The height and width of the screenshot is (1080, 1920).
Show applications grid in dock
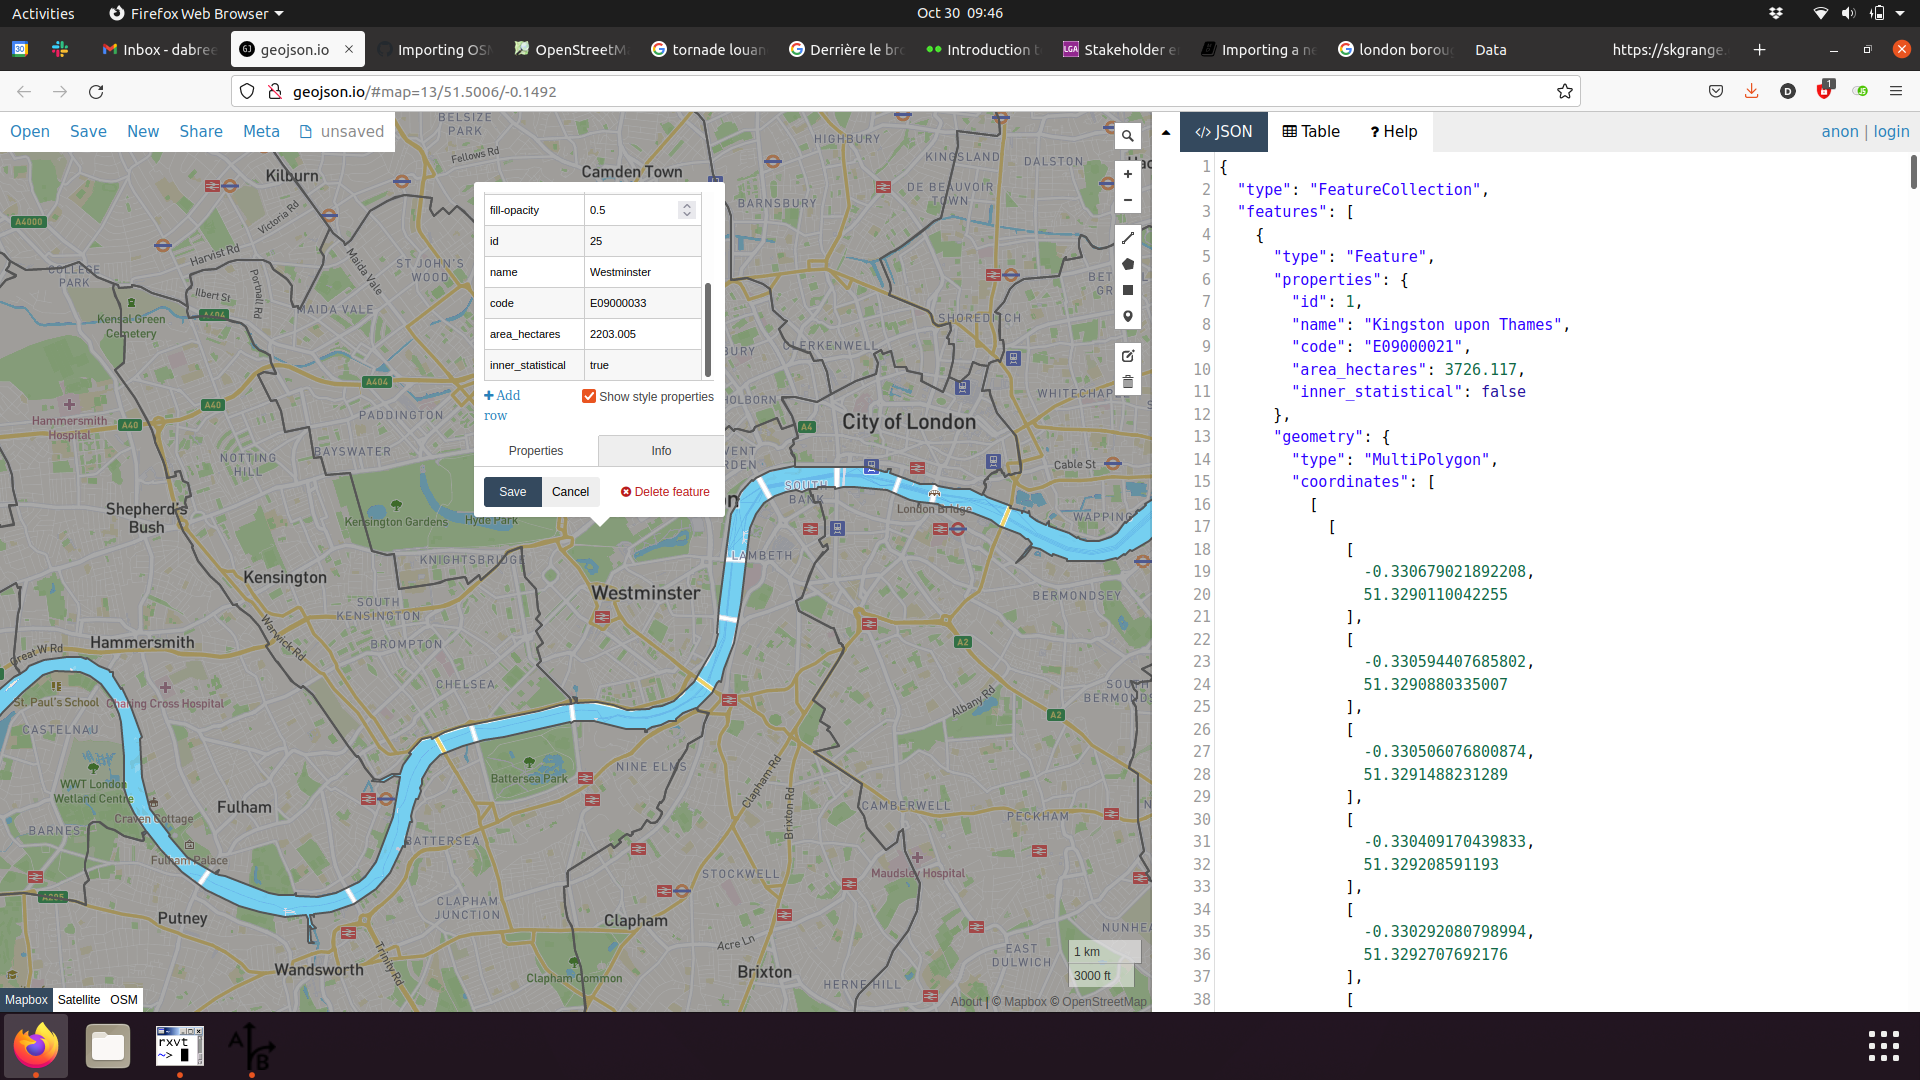click(1884, 1046)
